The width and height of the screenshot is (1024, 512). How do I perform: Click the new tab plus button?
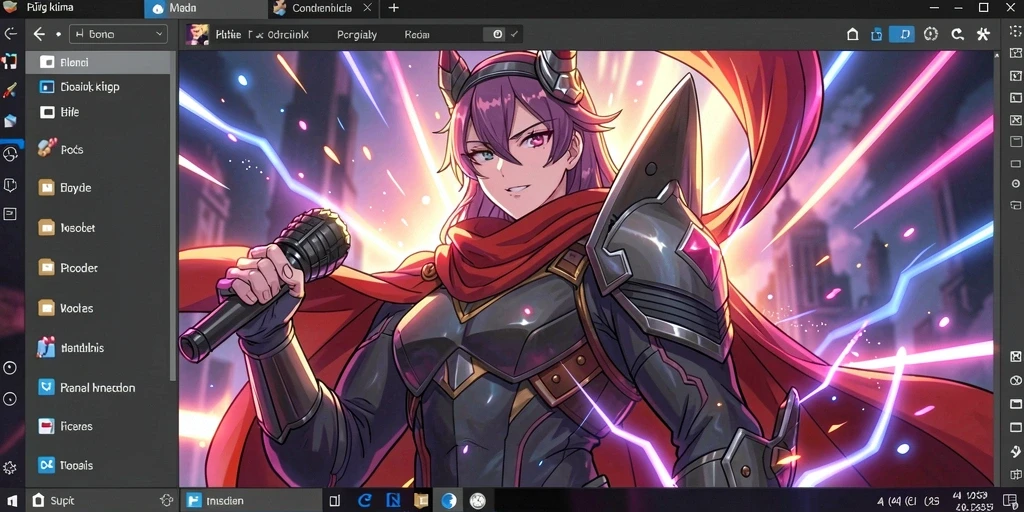tap(393, 8)
